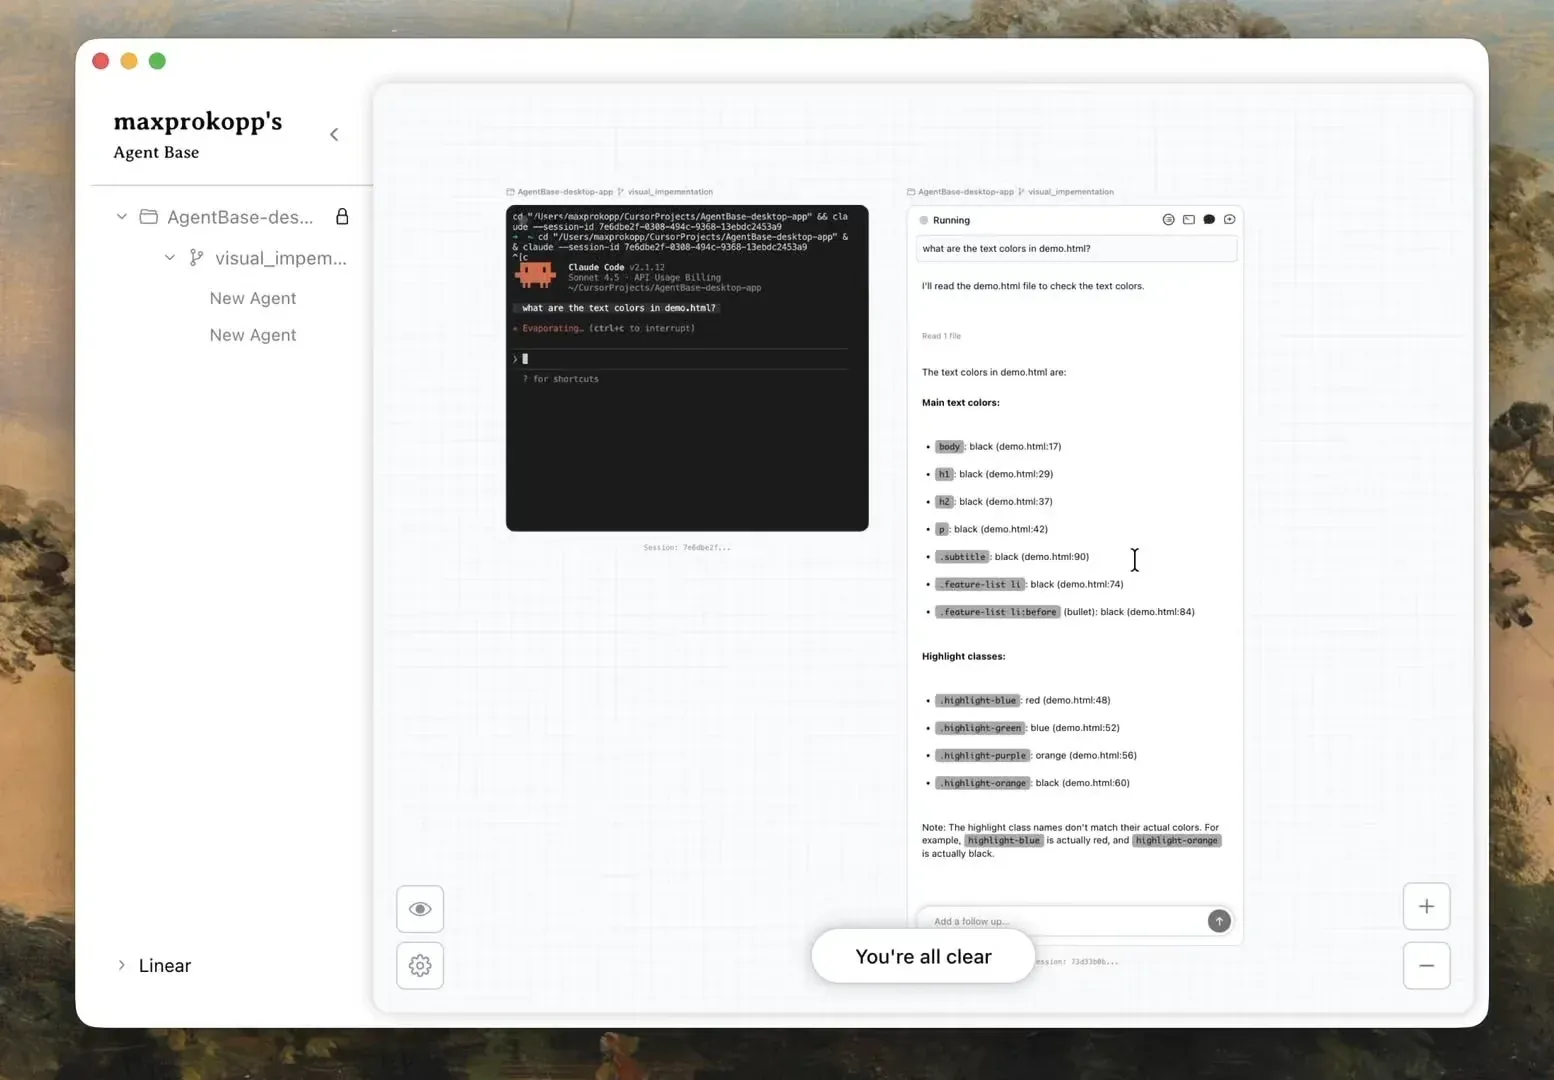Click the ".highlight-purple" code chip

(982, 755)
